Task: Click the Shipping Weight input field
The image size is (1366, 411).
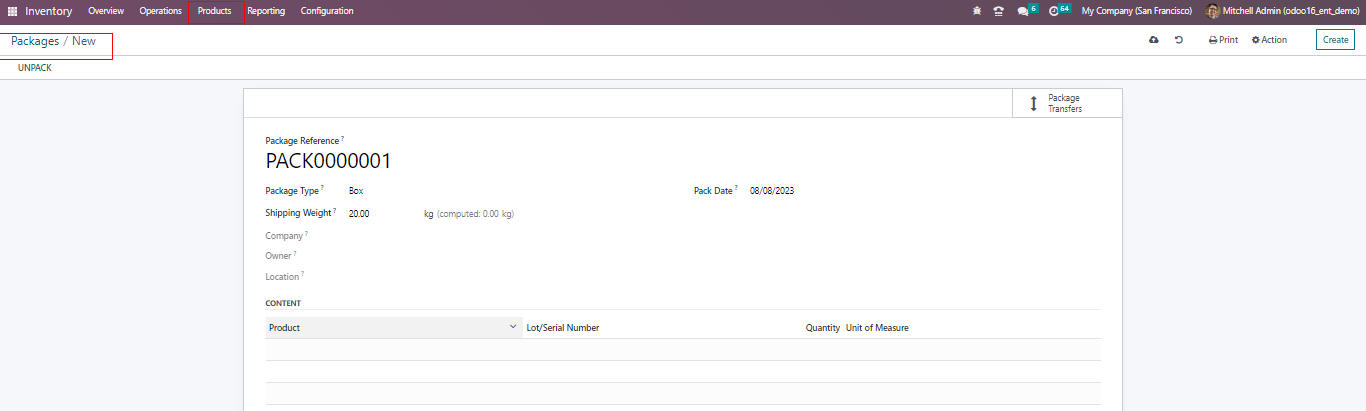Action: [x=380, y=214]
